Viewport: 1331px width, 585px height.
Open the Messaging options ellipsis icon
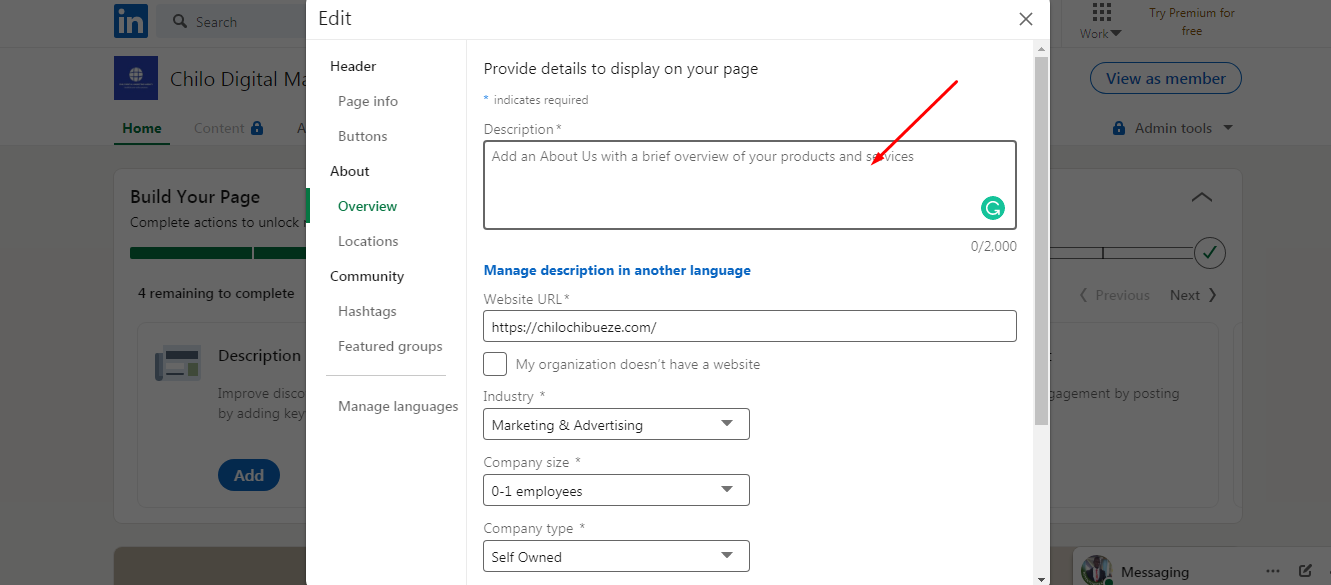(x=1272, y=571)
